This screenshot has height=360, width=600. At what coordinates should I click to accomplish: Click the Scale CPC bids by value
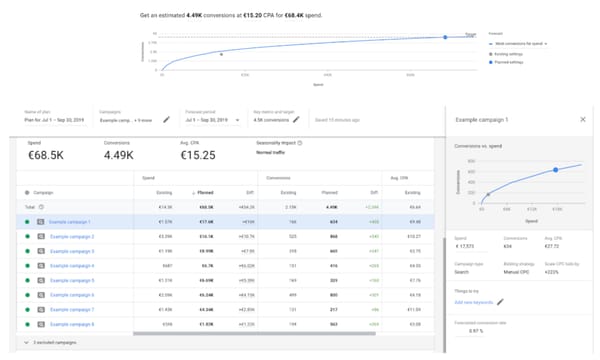[x=551, y=272]
